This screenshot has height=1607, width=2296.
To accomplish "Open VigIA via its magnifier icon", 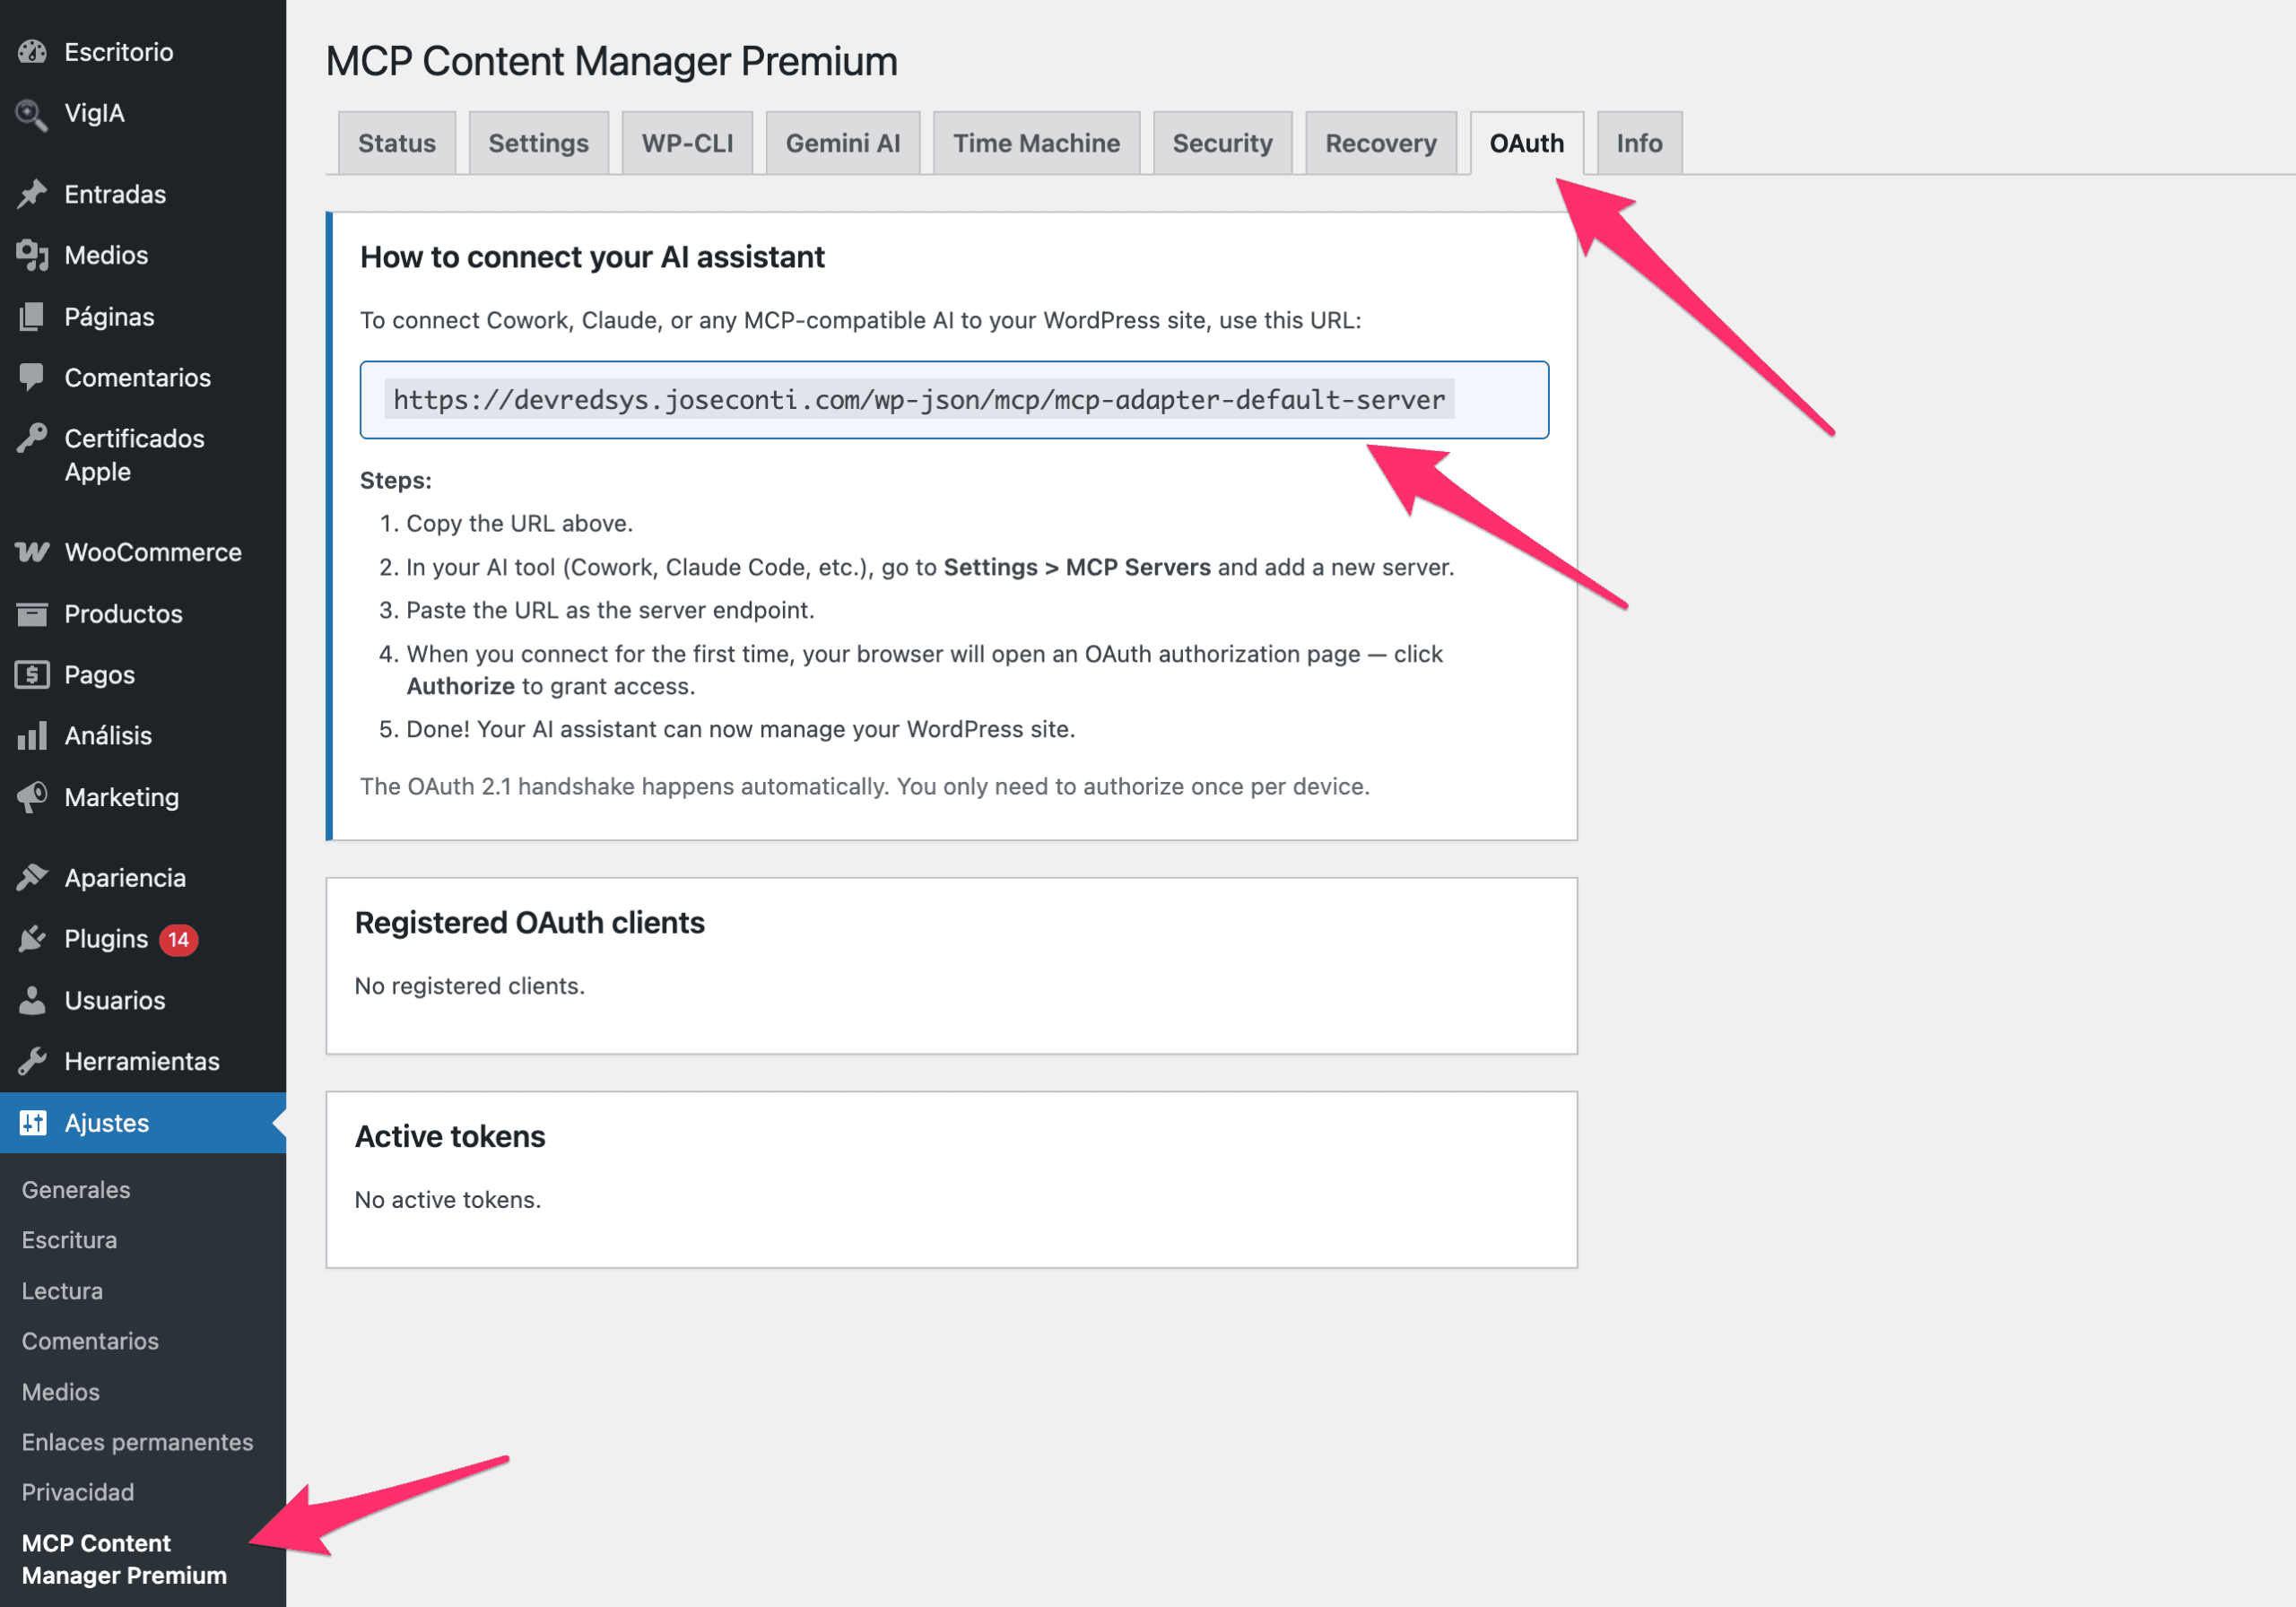I will point(33,113).
